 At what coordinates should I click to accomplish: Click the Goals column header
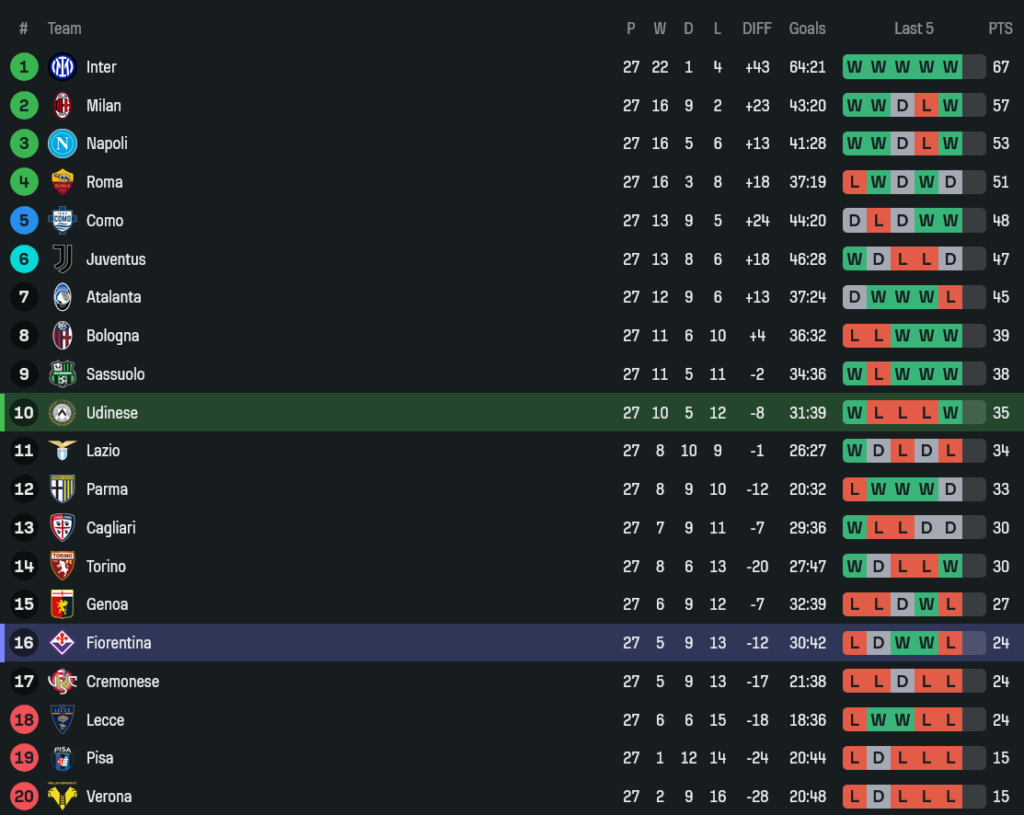(807, 28)
